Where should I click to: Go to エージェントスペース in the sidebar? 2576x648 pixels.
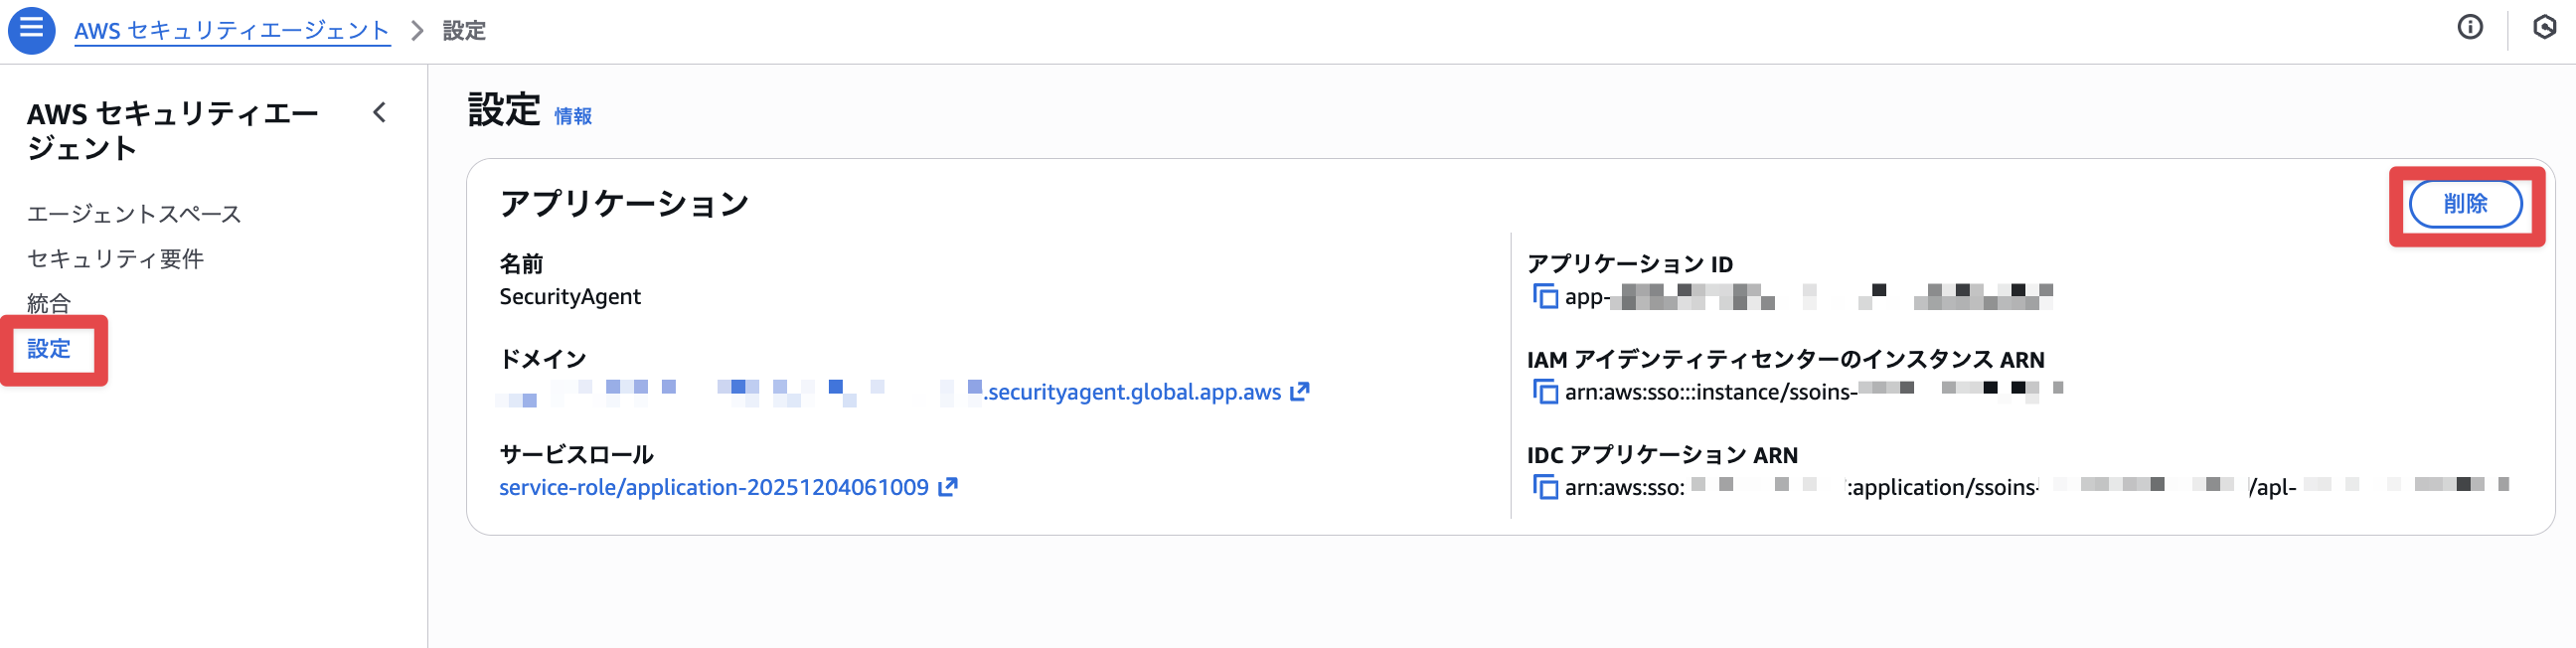click(134, 214)
